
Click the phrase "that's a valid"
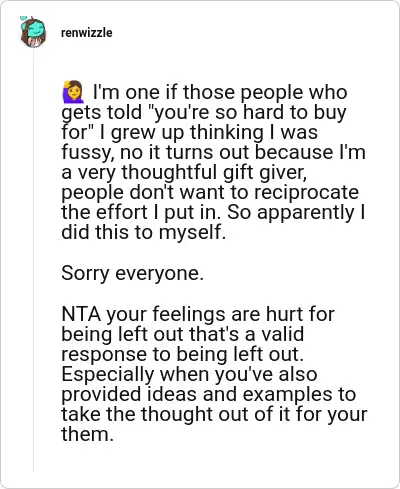[246, 334]
